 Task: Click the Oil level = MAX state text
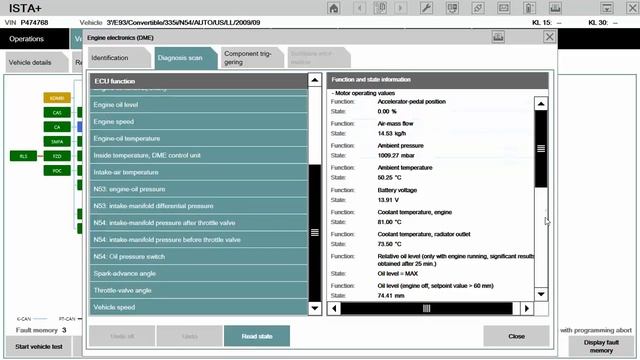point(398,273)
